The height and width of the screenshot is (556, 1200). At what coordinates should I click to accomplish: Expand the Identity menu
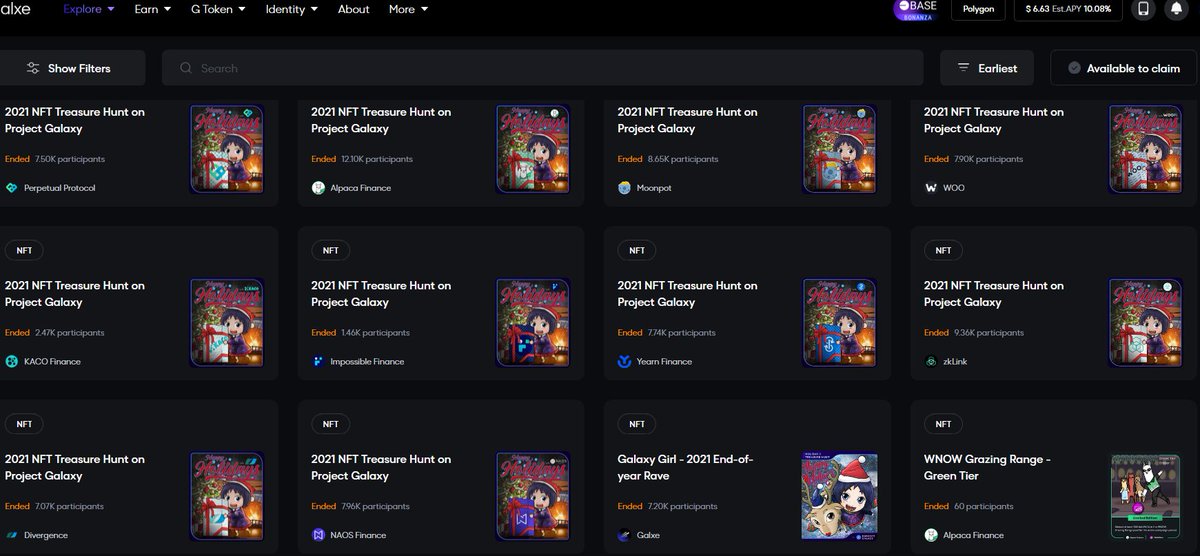point(291,9)
